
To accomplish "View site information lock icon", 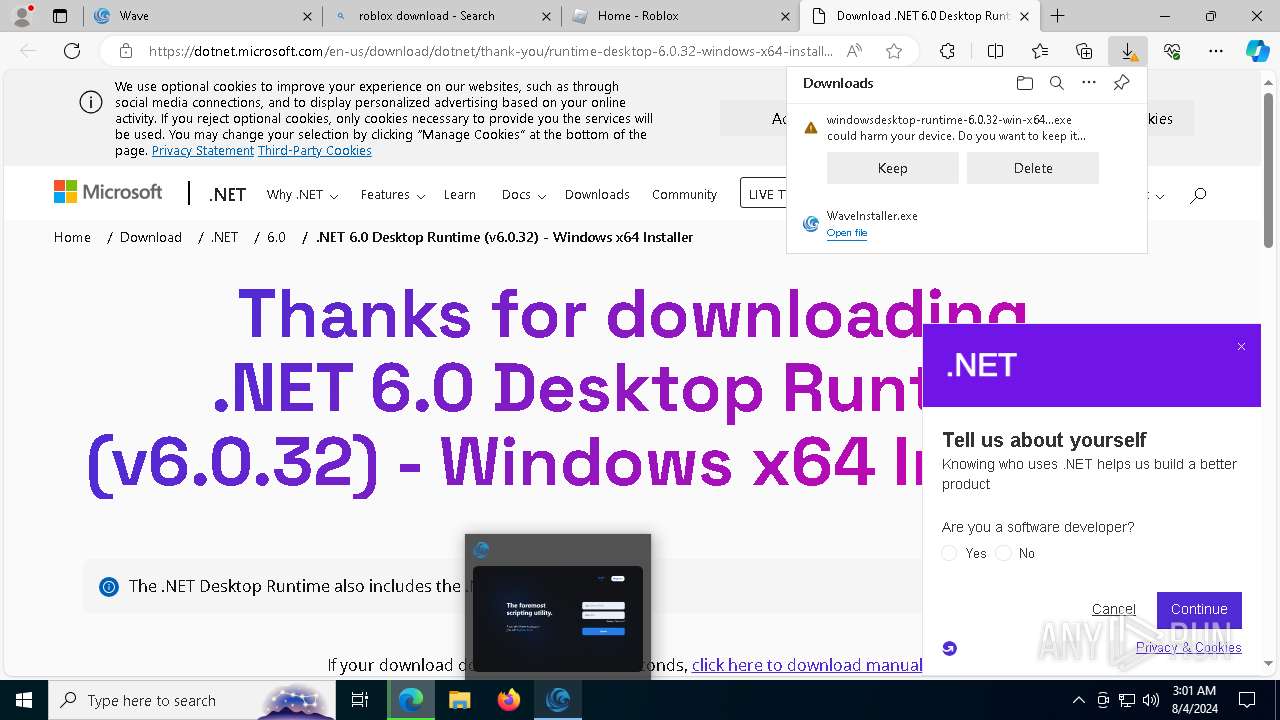I will (125, 51).
